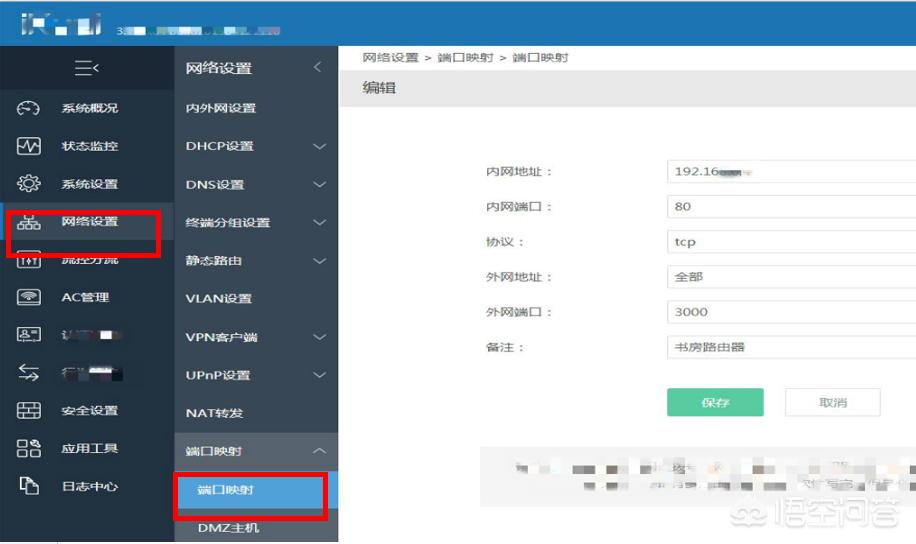The width and height of the screenshot is (916, 544).
Task: Collapse the 端口映射 group chevron
Action: pos(319,451)
